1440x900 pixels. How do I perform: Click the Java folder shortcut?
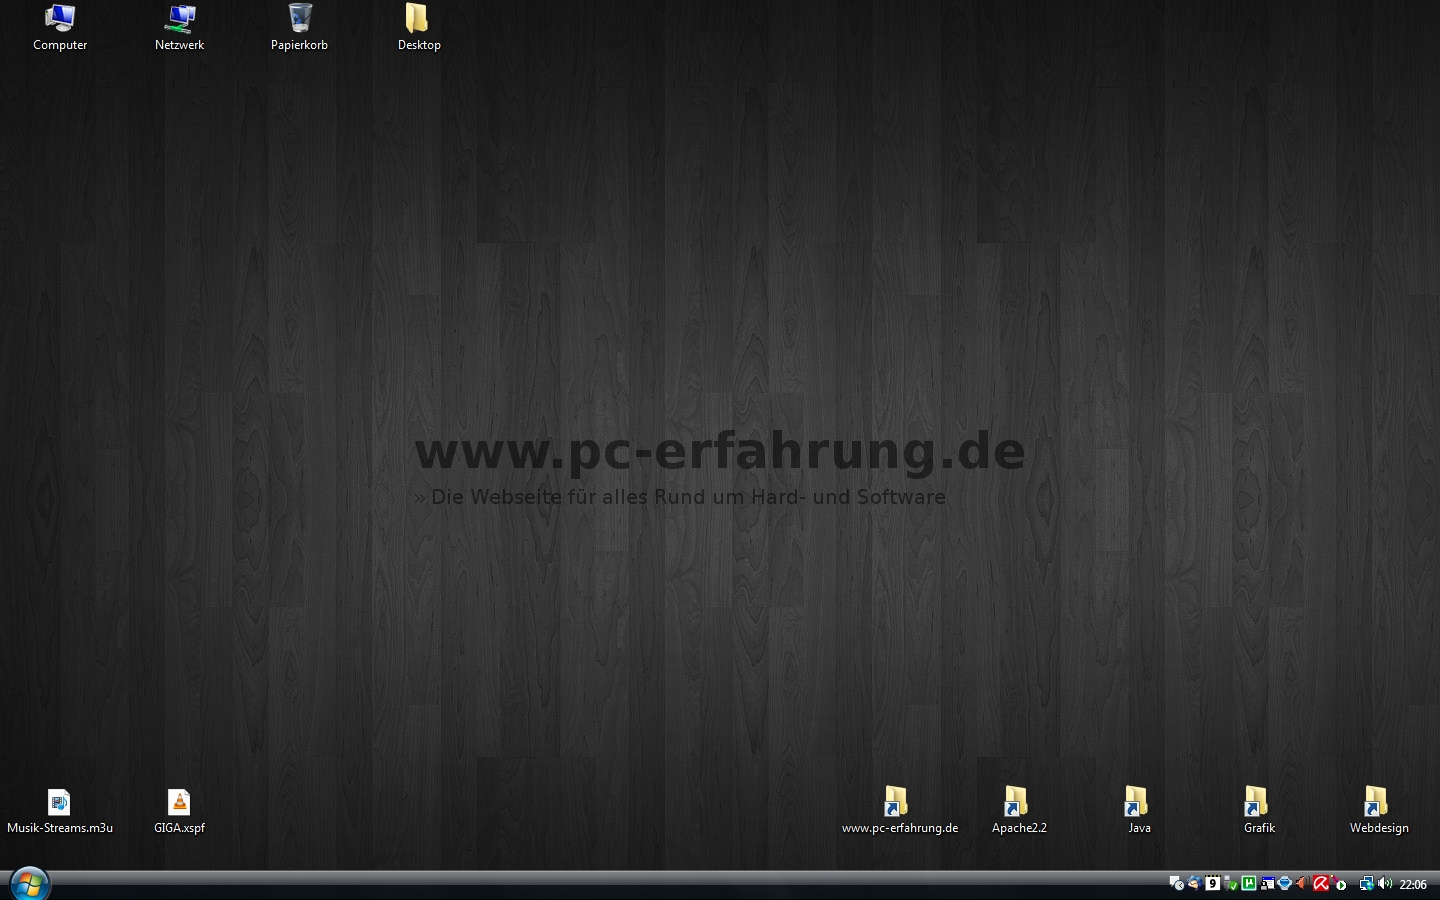pyautogui.click(x=1136, y=802)
